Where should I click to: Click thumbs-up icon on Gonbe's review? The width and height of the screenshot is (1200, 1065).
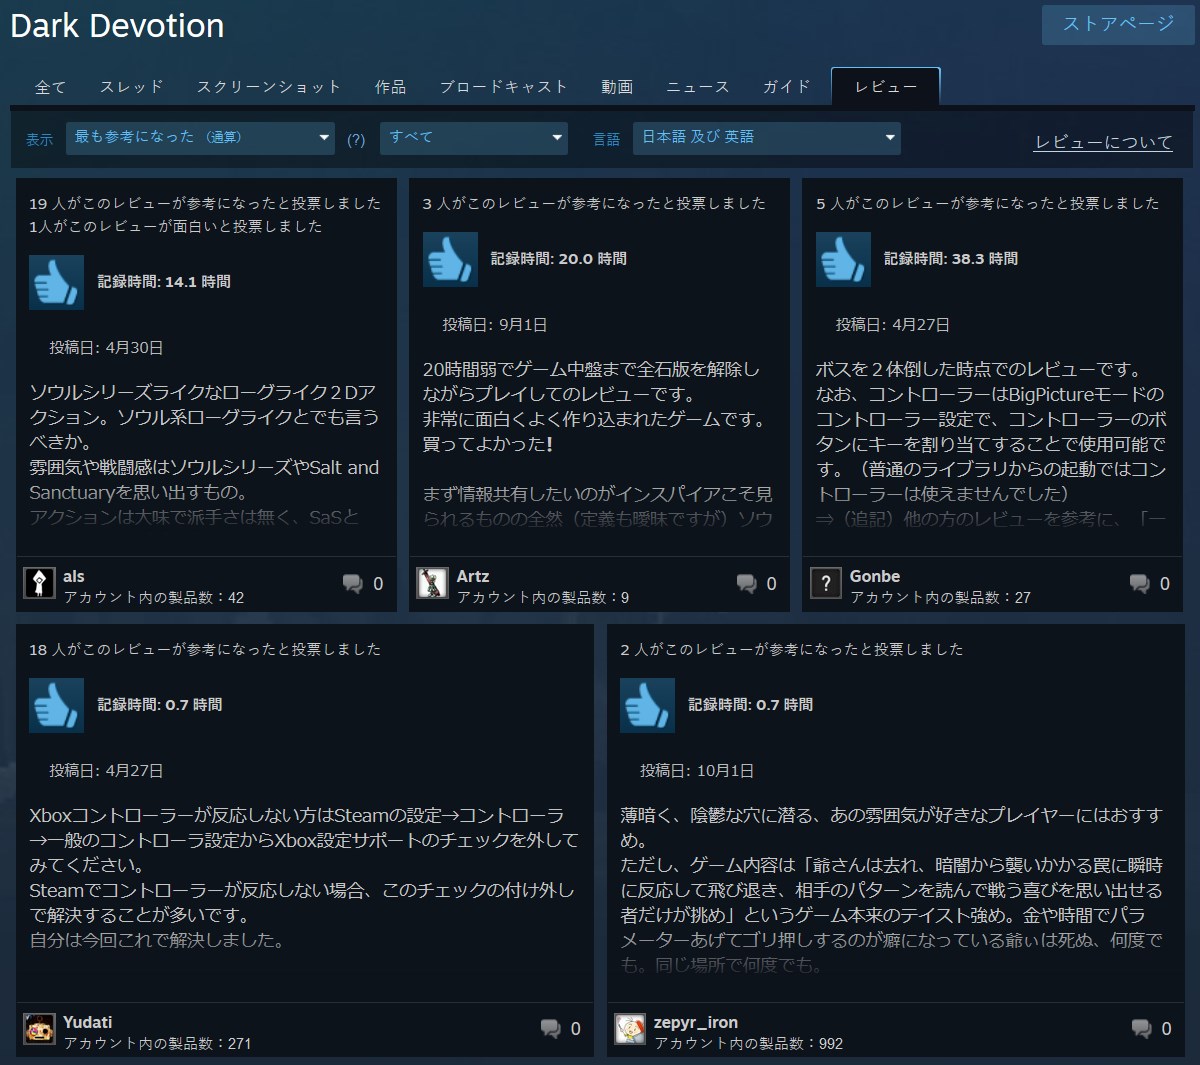point(843,259)
